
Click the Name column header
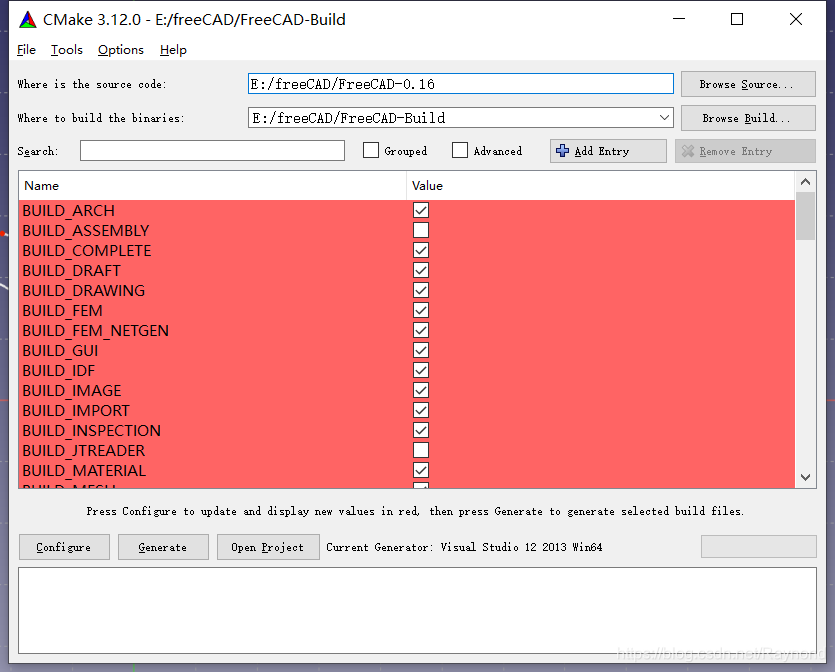212,186
